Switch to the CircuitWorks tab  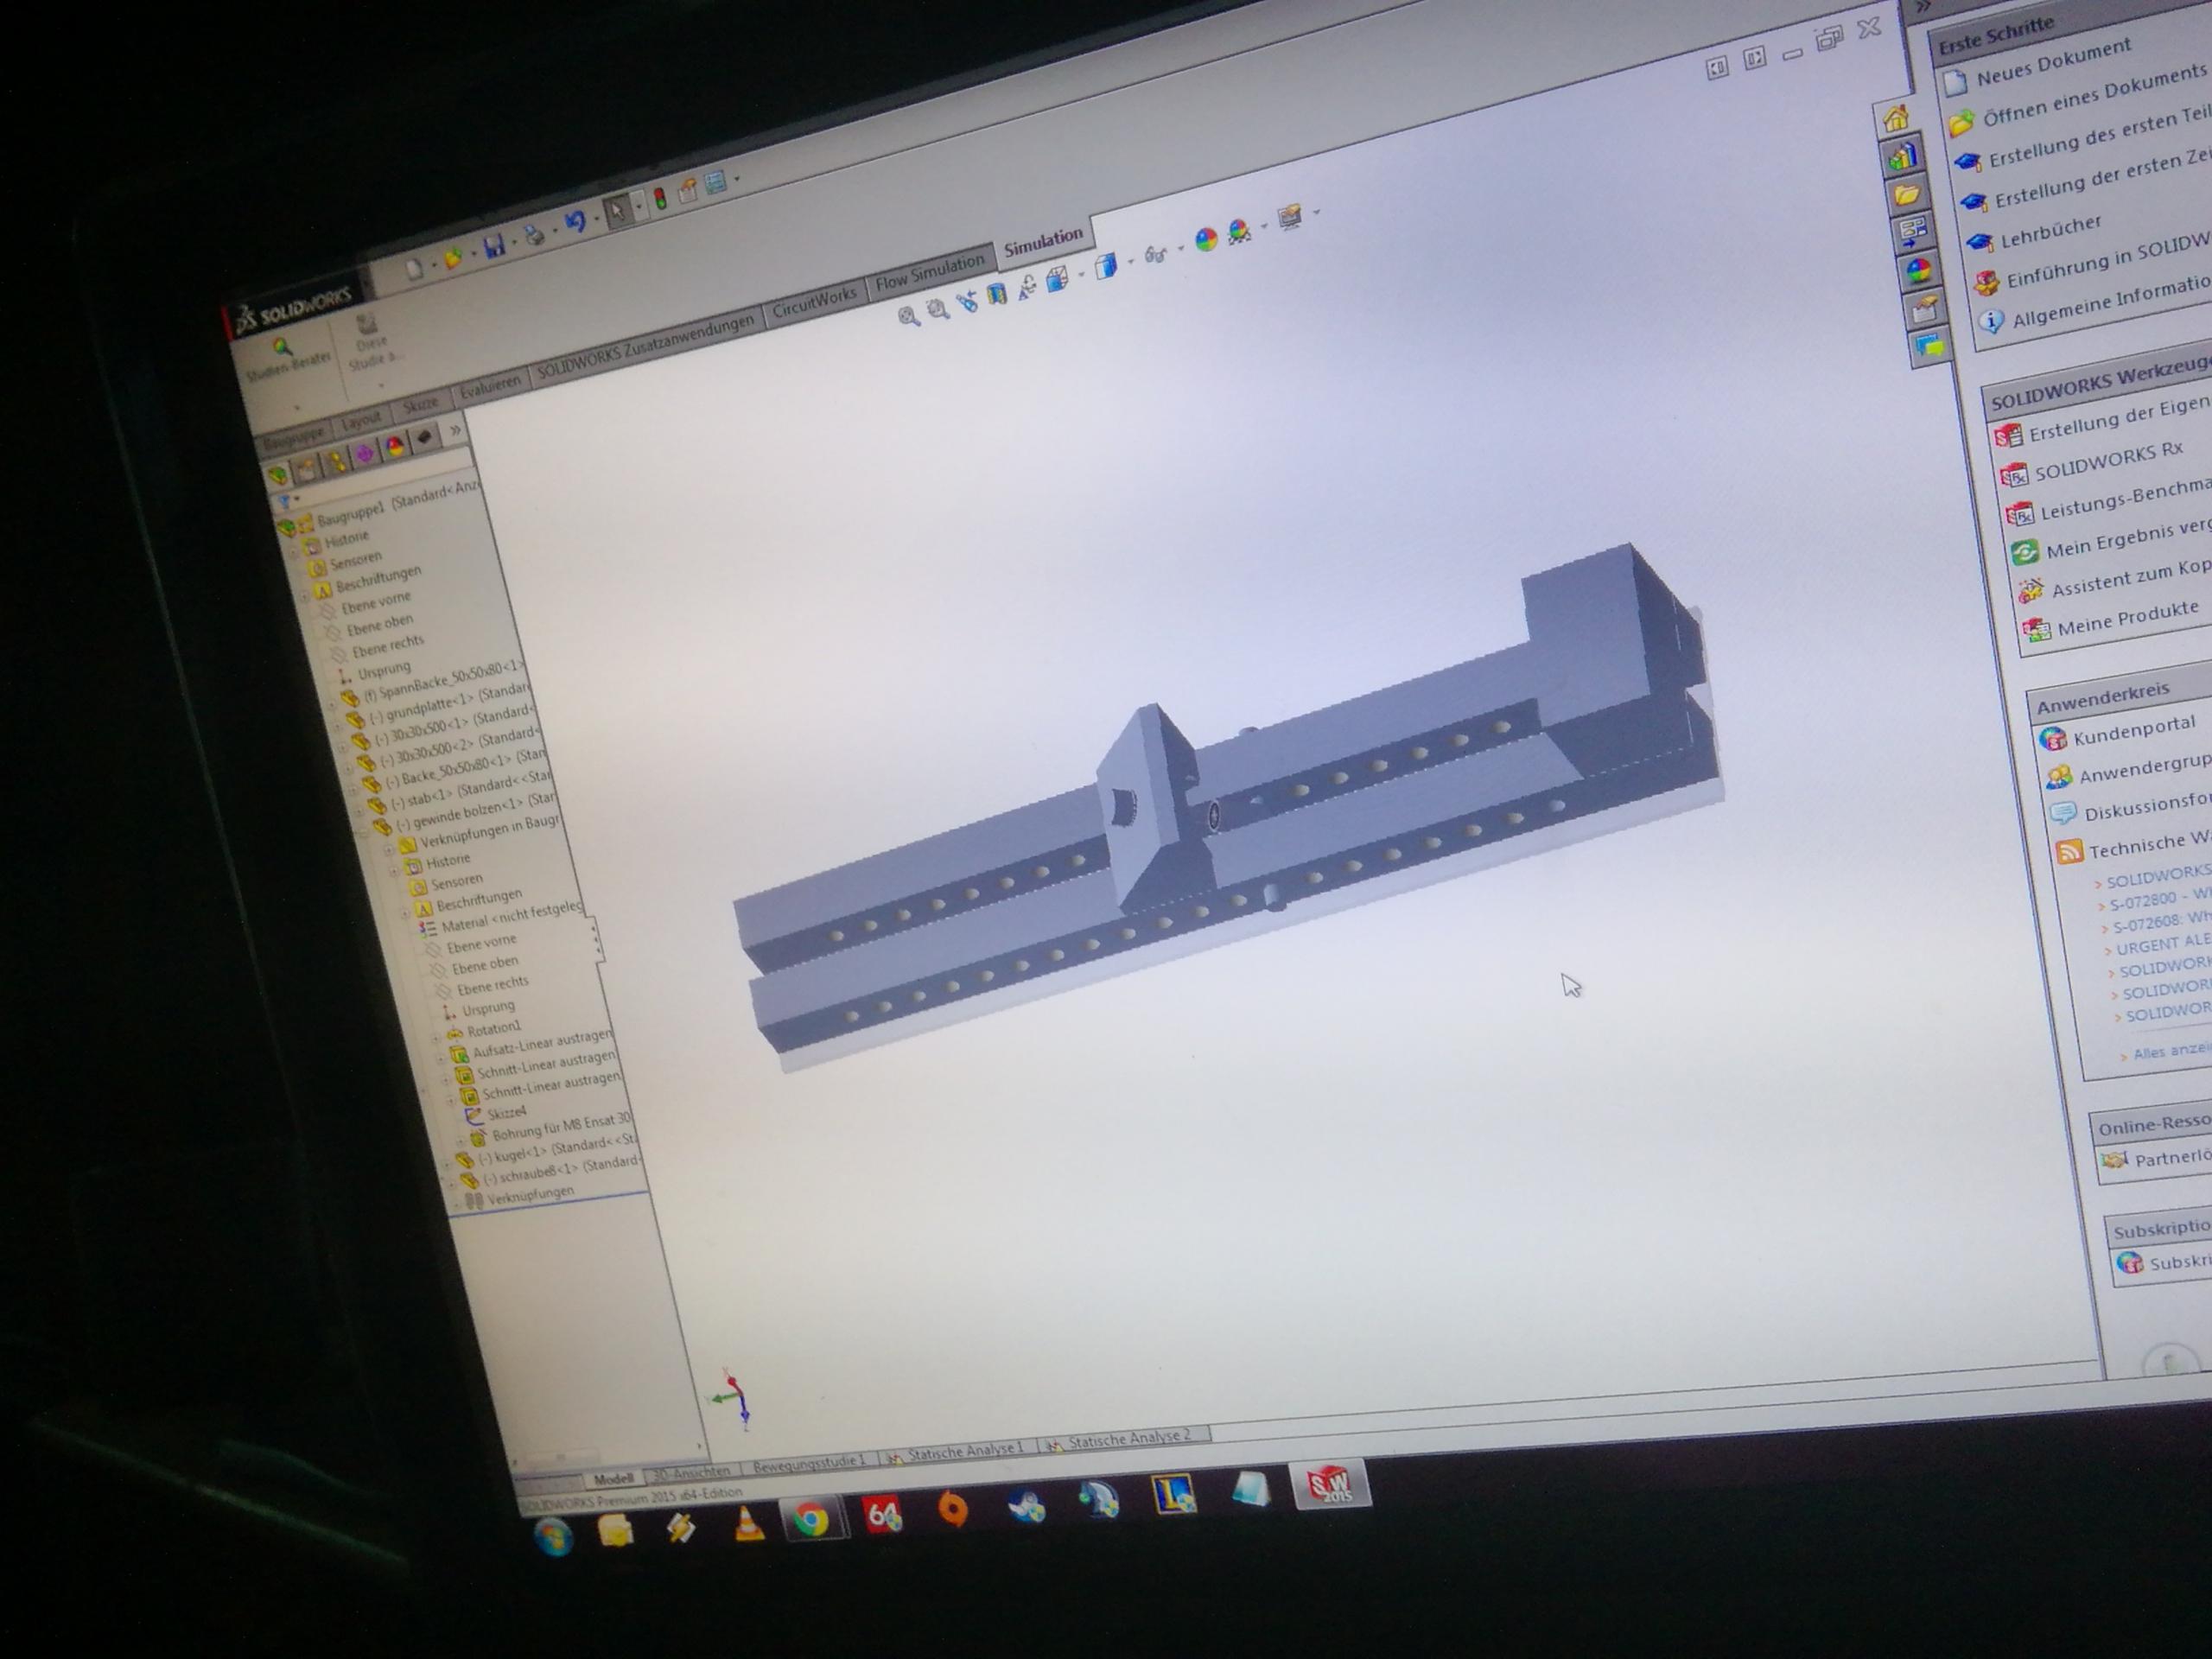(x=814, y=302)
